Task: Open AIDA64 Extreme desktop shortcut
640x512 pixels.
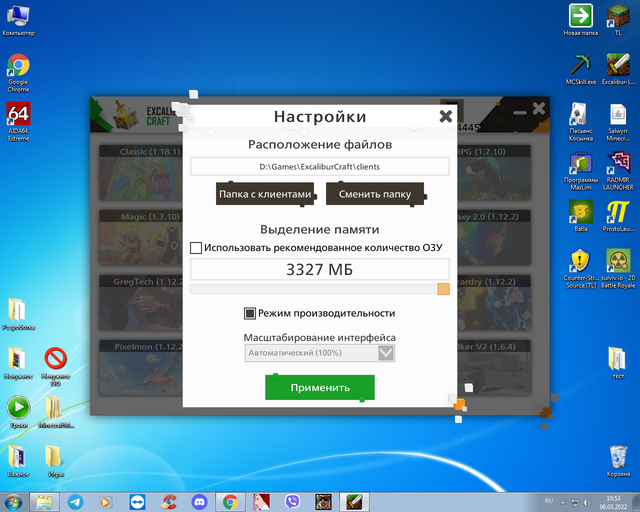Action: (x=18, y=122)
